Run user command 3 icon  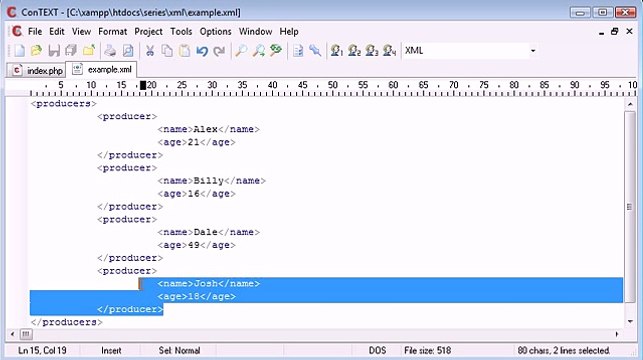[372, 51]
